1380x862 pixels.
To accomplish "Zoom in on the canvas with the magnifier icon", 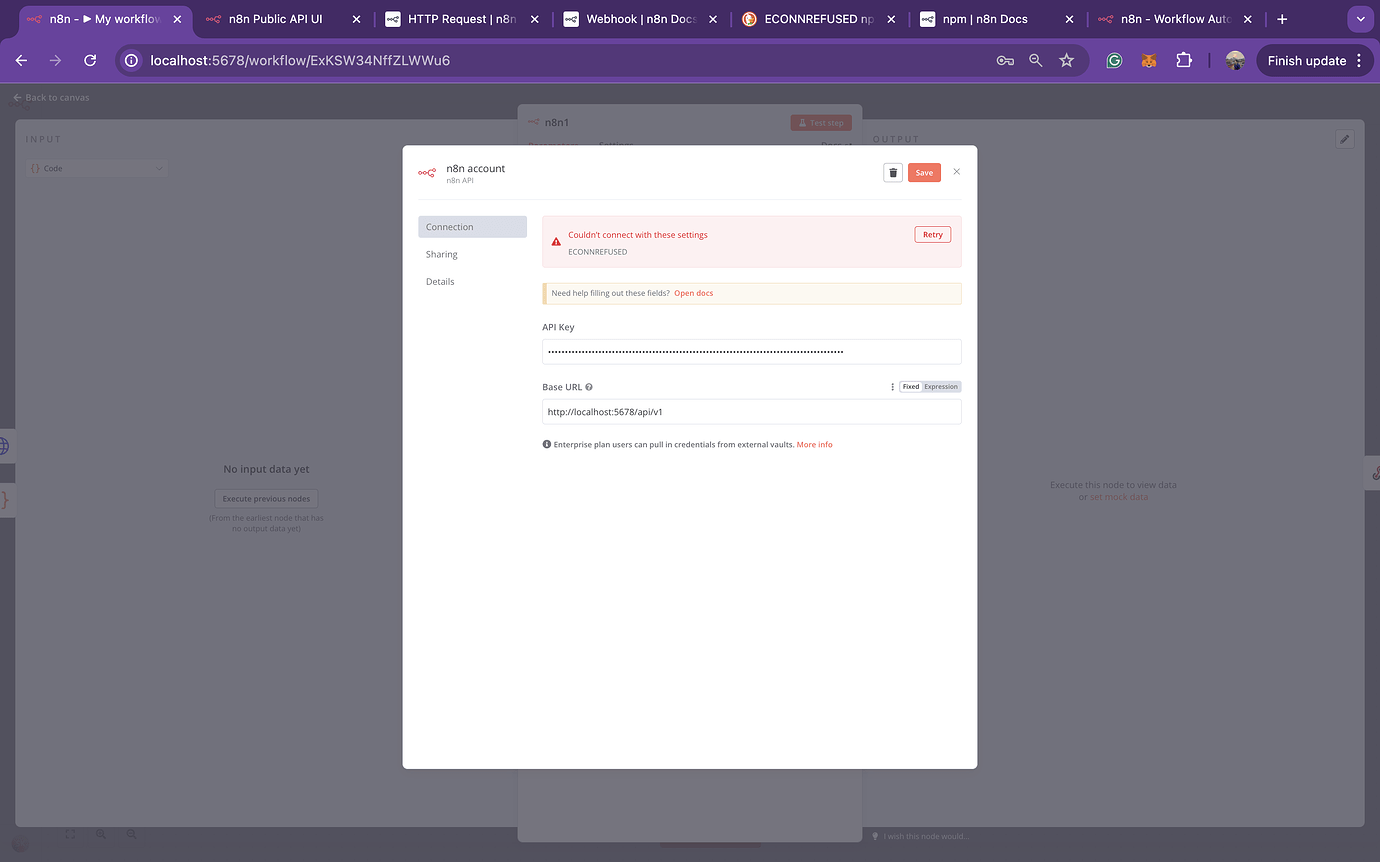I will 100,833.
